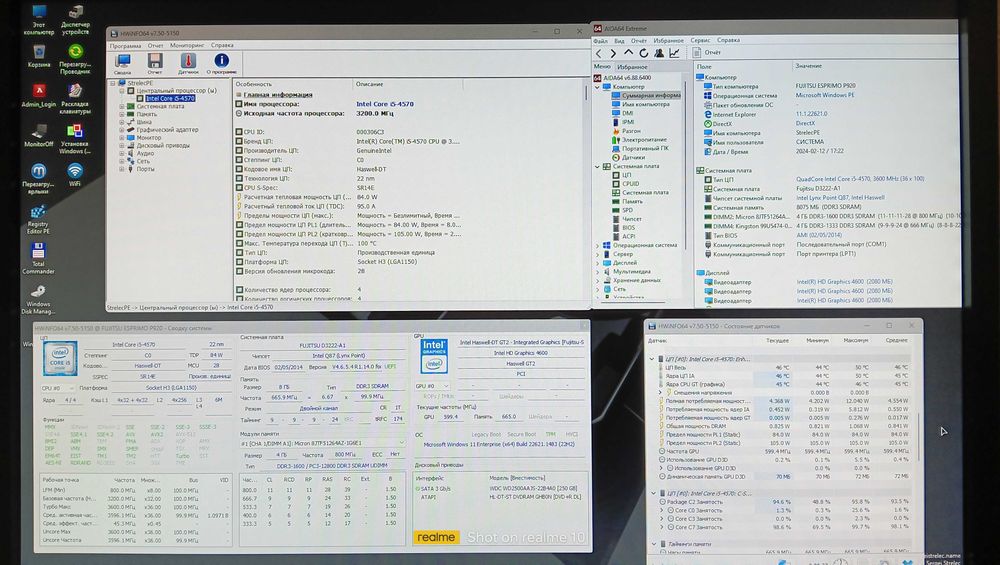Switch to the Избранное tab beside Меню
The width and height of the screenshot is (1000, 565).
[x=632, y=67]
